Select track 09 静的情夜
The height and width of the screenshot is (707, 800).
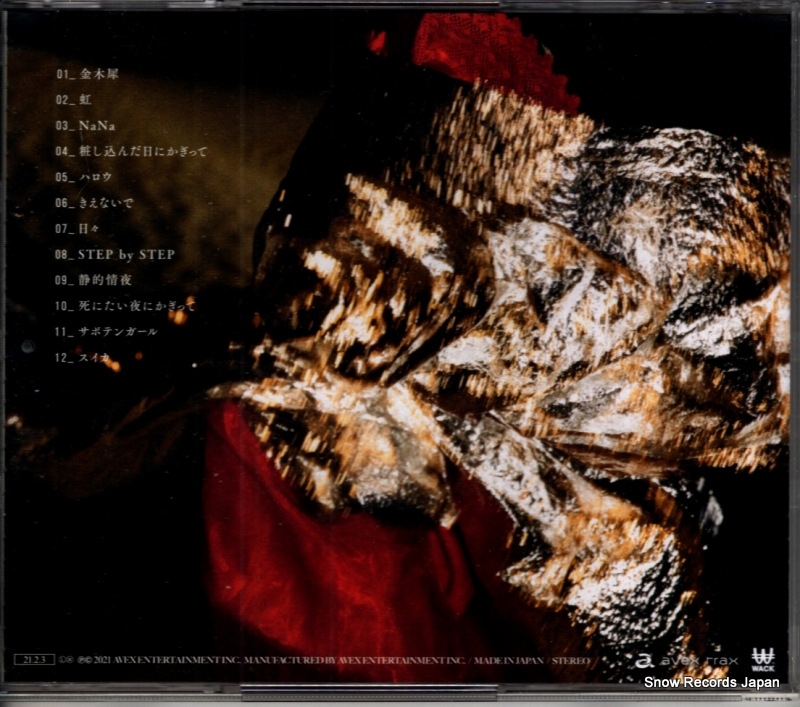pyautogui.click(x=93, y=280)
